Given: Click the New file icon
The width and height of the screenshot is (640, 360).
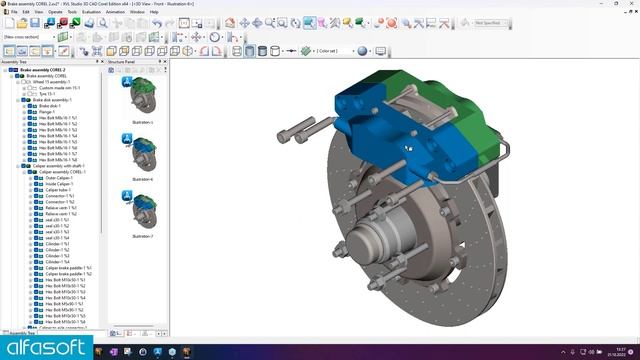Looking at the screenshot, I should [9, 23].
